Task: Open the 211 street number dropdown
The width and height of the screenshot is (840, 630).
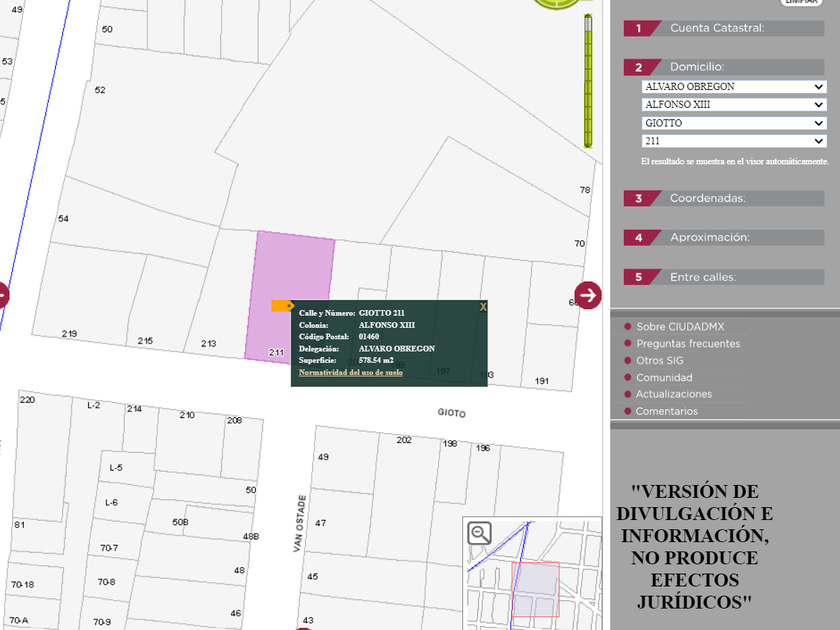Action: tap(734, 141)
